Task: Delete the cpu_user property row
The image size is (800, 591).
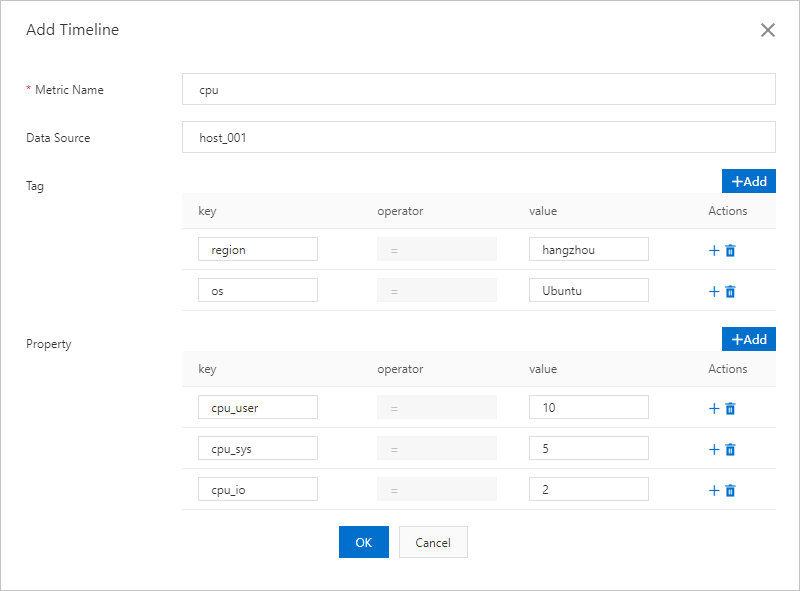Action: pyautogui.click(x=730, y=408)
